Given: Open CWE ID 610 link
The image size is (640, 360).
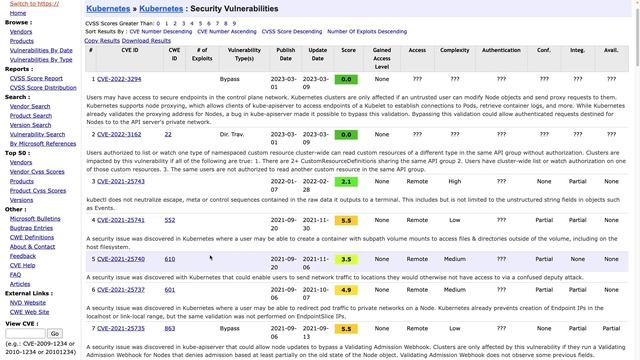Looking at the screenshot, I should pos(170,259).
